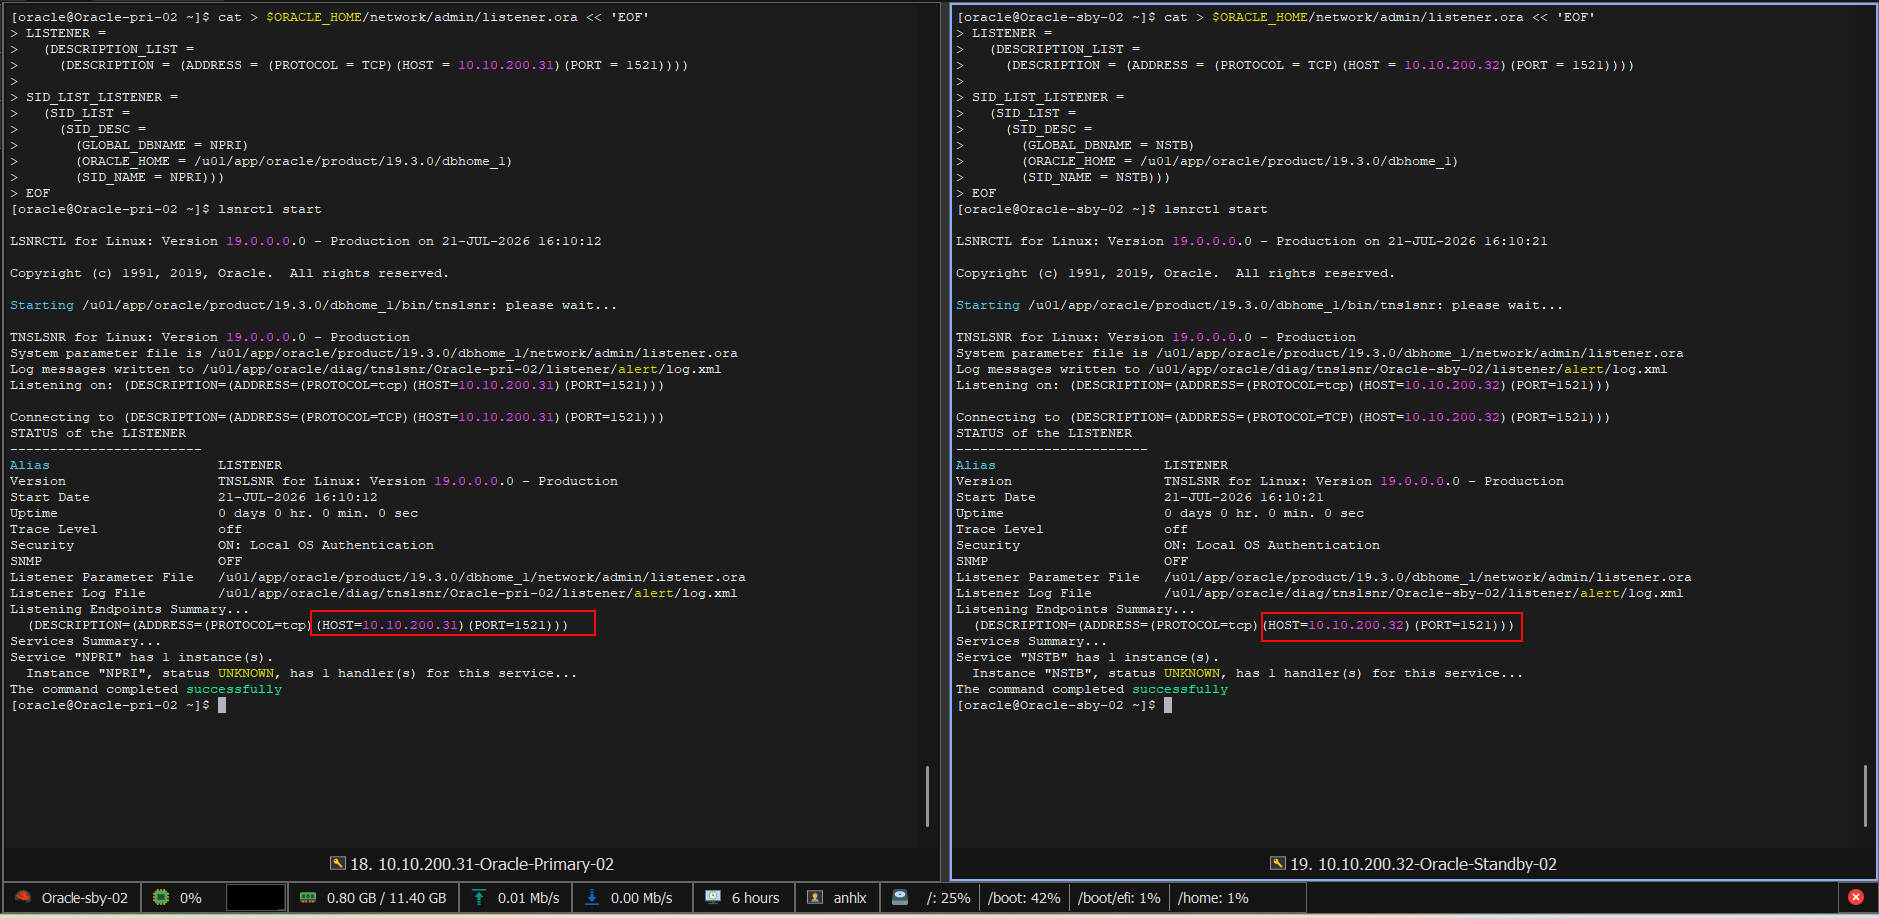Click Listener Log File path in left terminal
The image size is (1879, 918).
pyautogui.click(x=478, y=593)
